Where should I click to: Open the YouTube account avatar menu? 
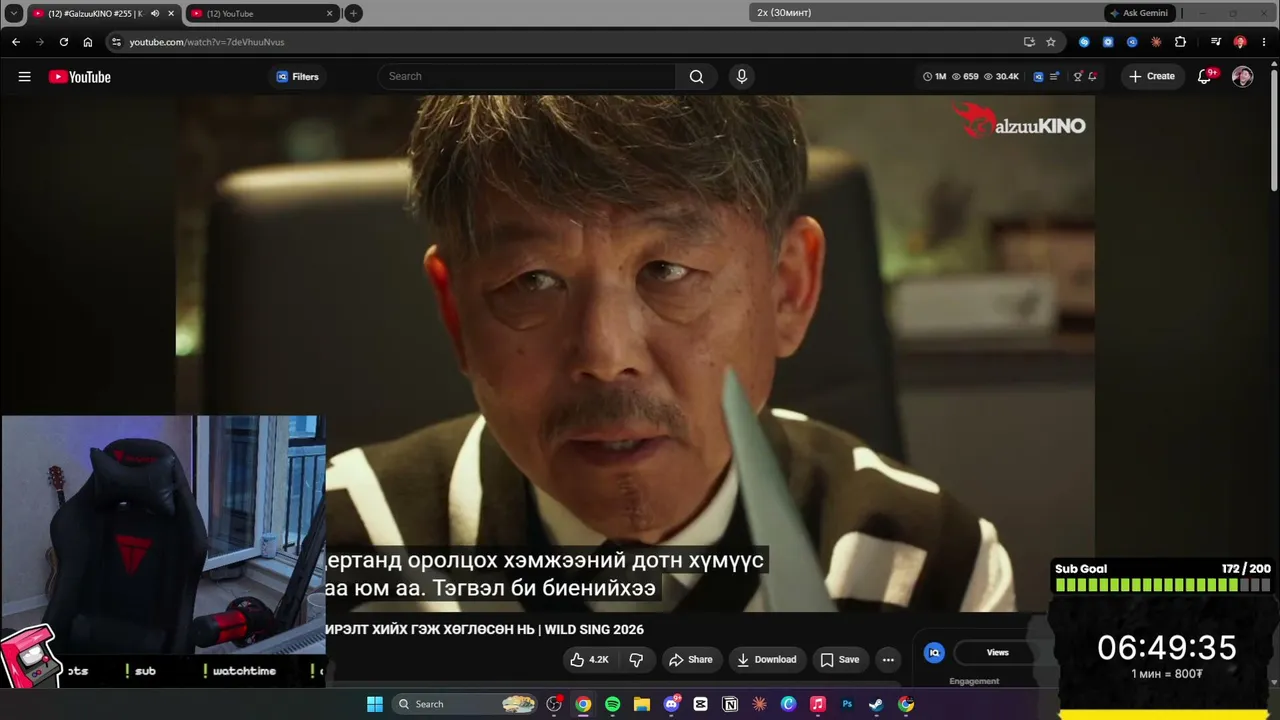(1242, 77)
